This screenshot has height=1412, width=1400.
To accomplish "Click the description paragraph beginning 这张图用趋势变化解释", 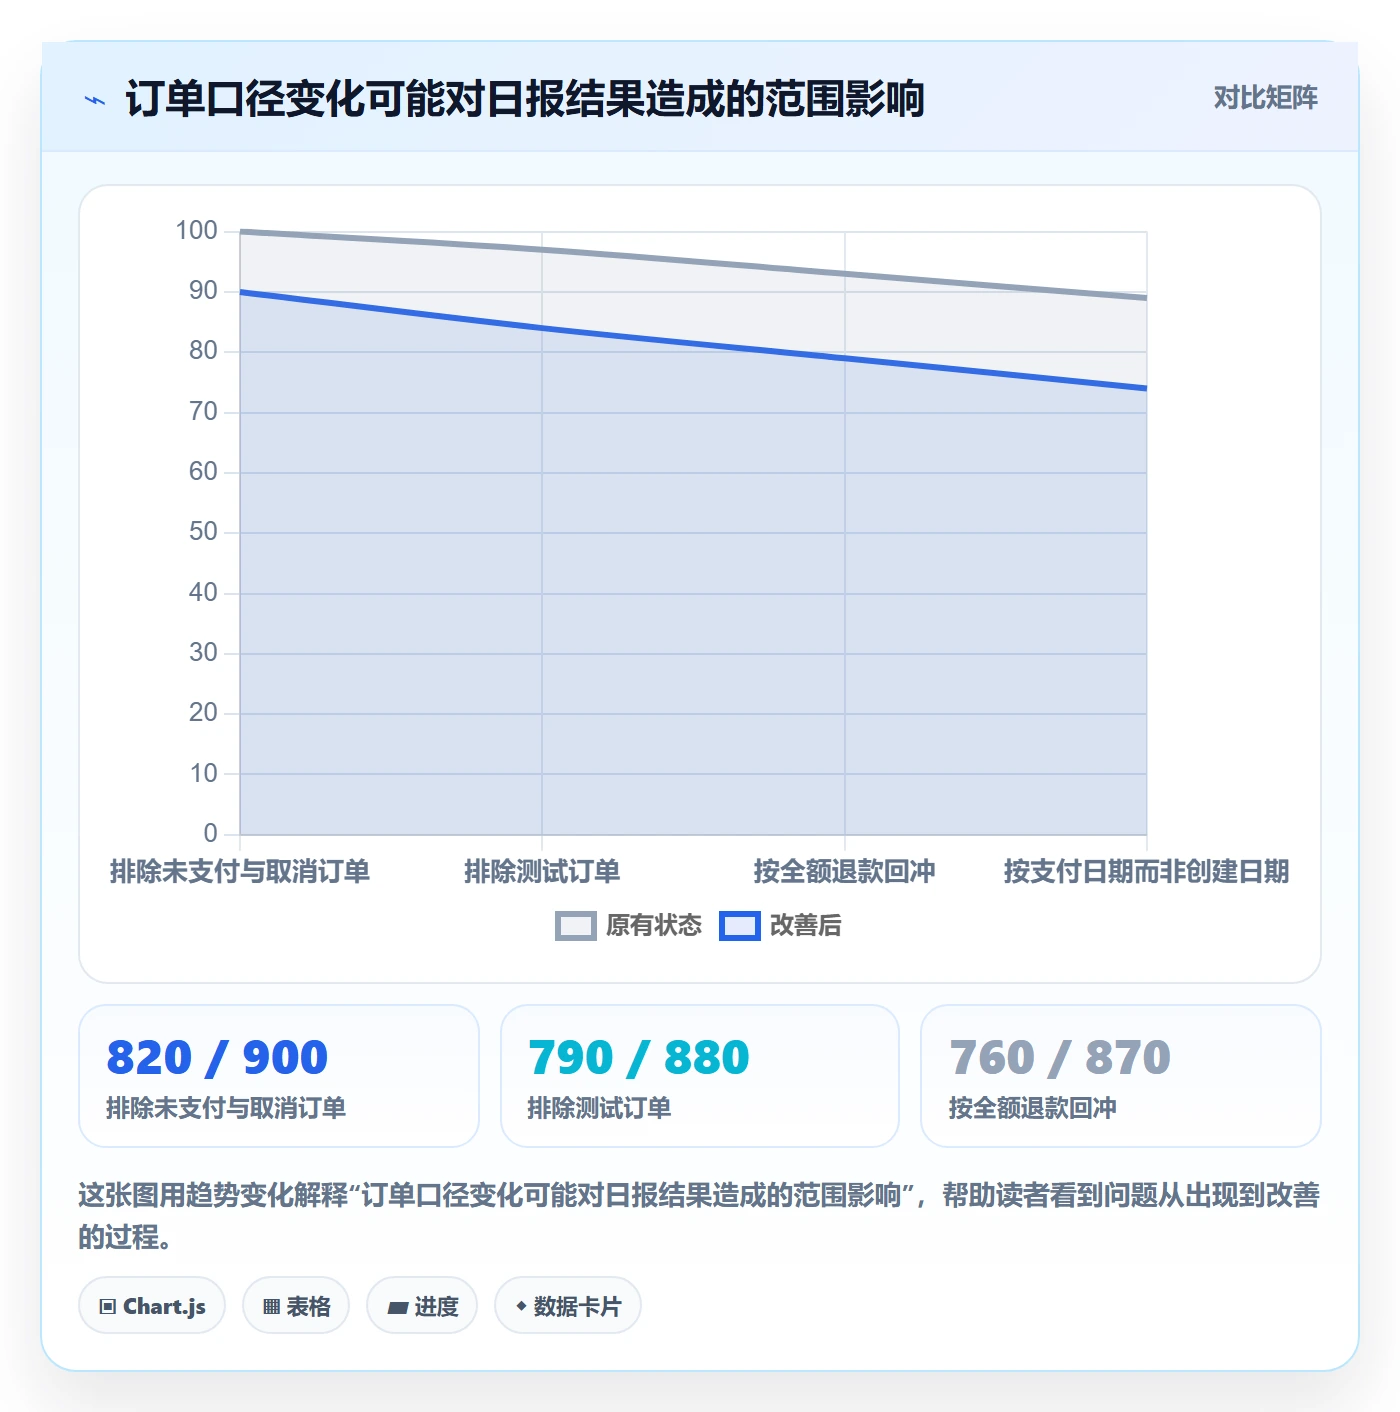I will 699,1216.
